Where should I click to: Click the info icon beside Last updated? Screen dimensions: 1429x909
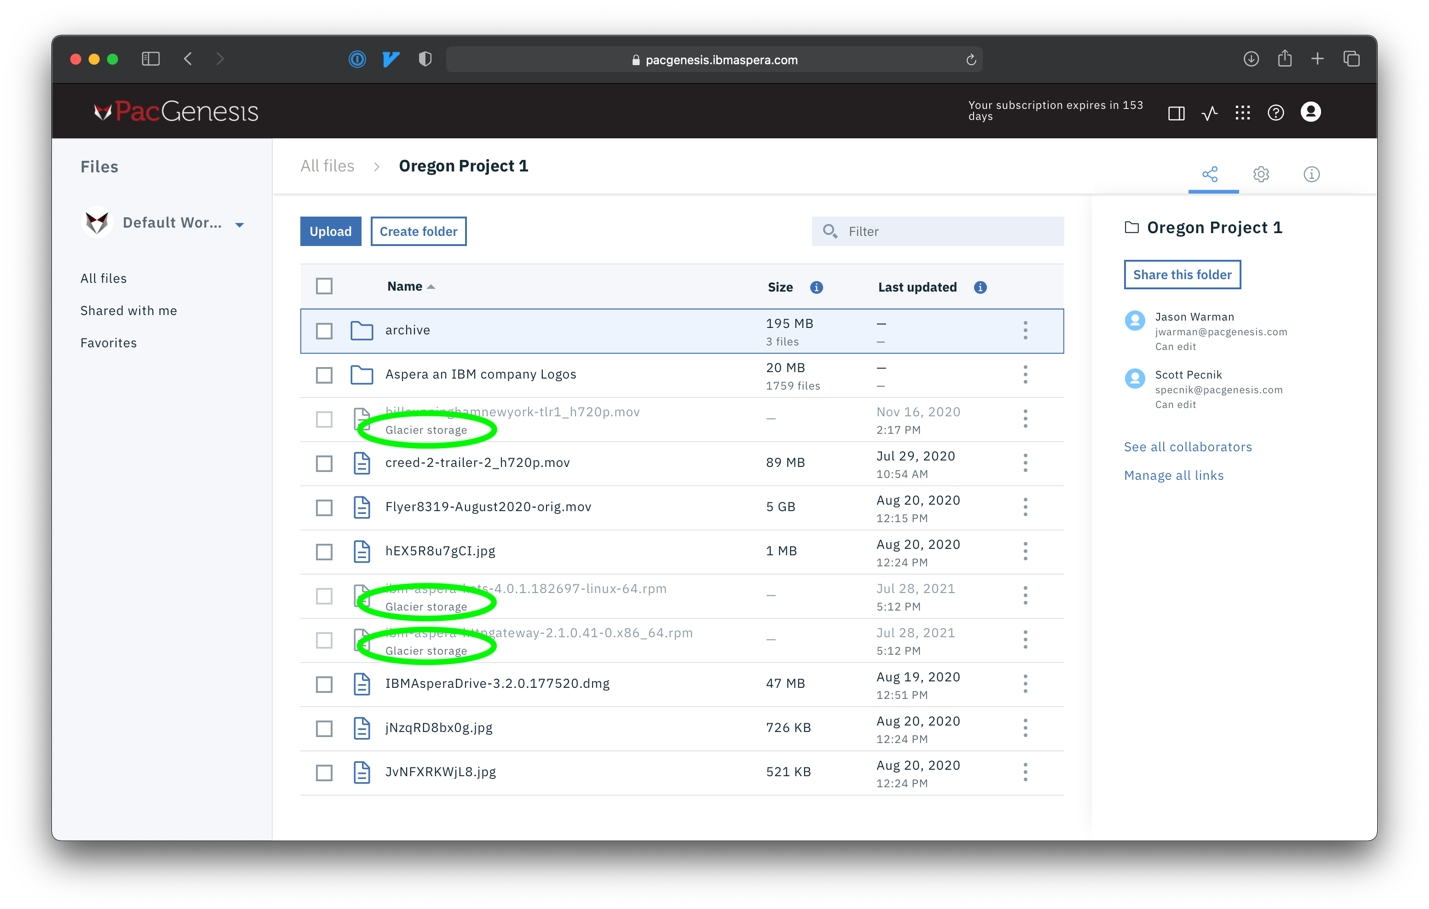(980, 287)
